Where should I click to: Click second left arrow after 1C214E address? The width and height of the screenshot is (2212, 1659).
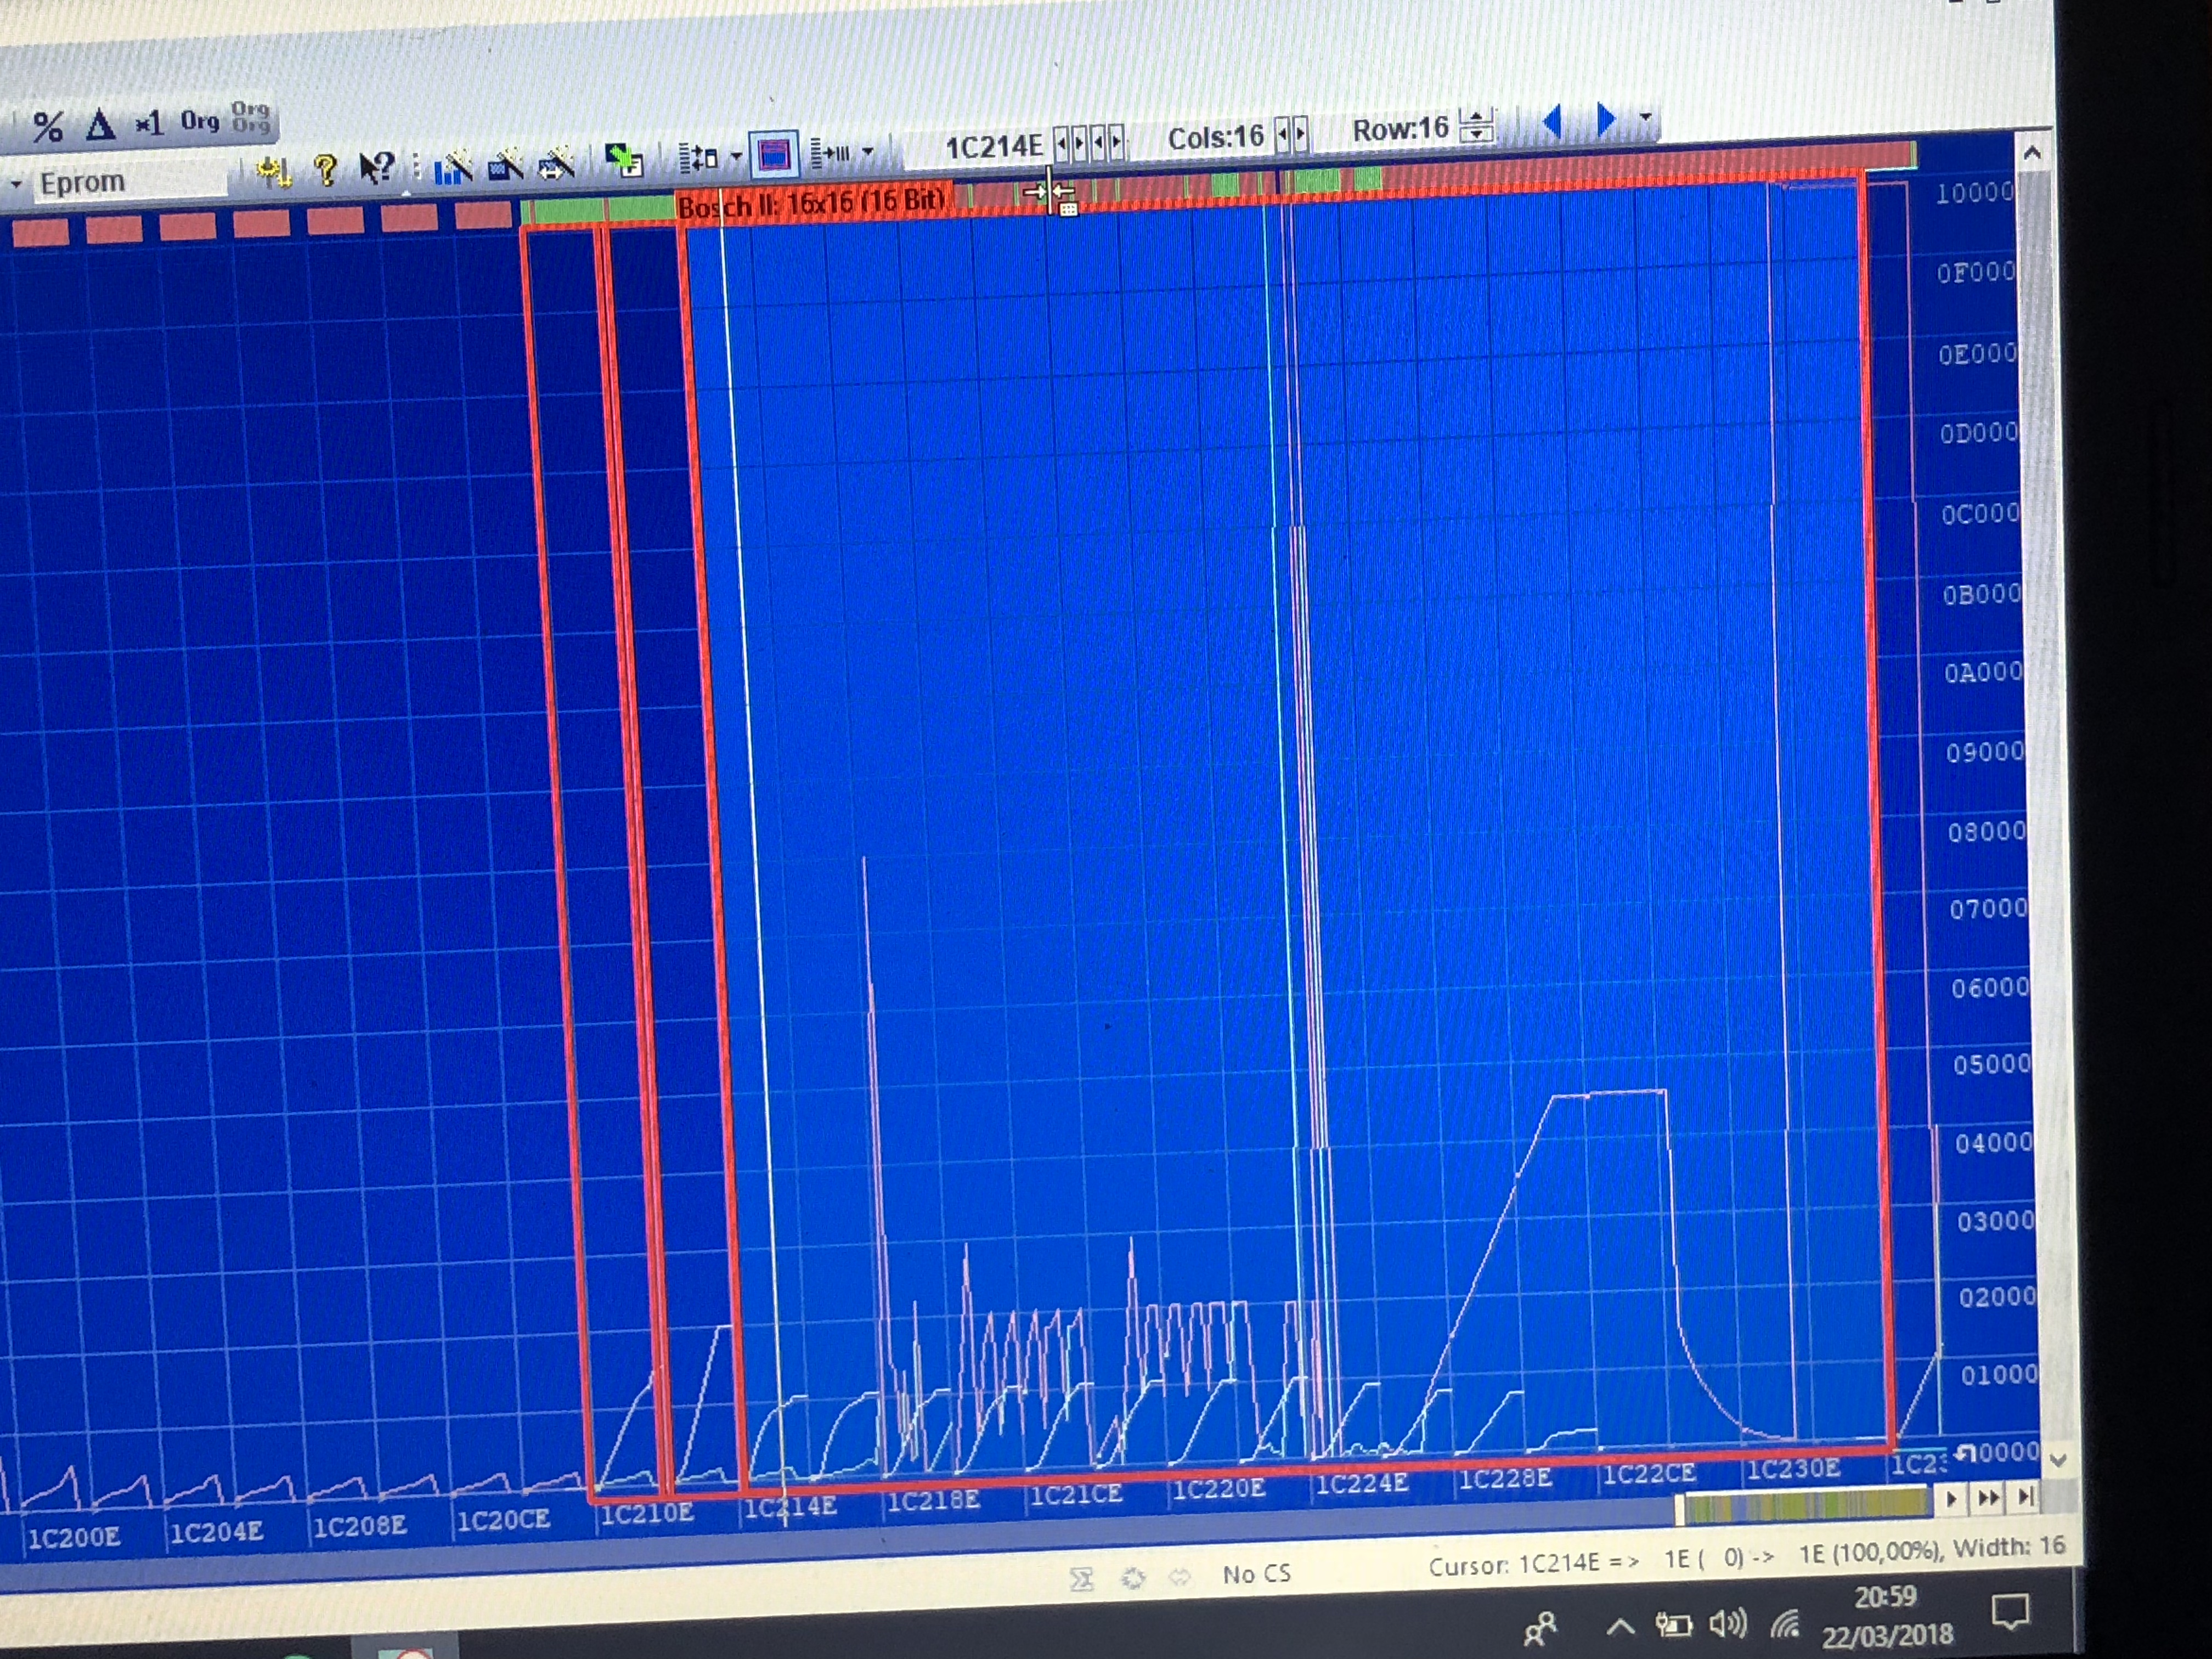click(1098, 143)
